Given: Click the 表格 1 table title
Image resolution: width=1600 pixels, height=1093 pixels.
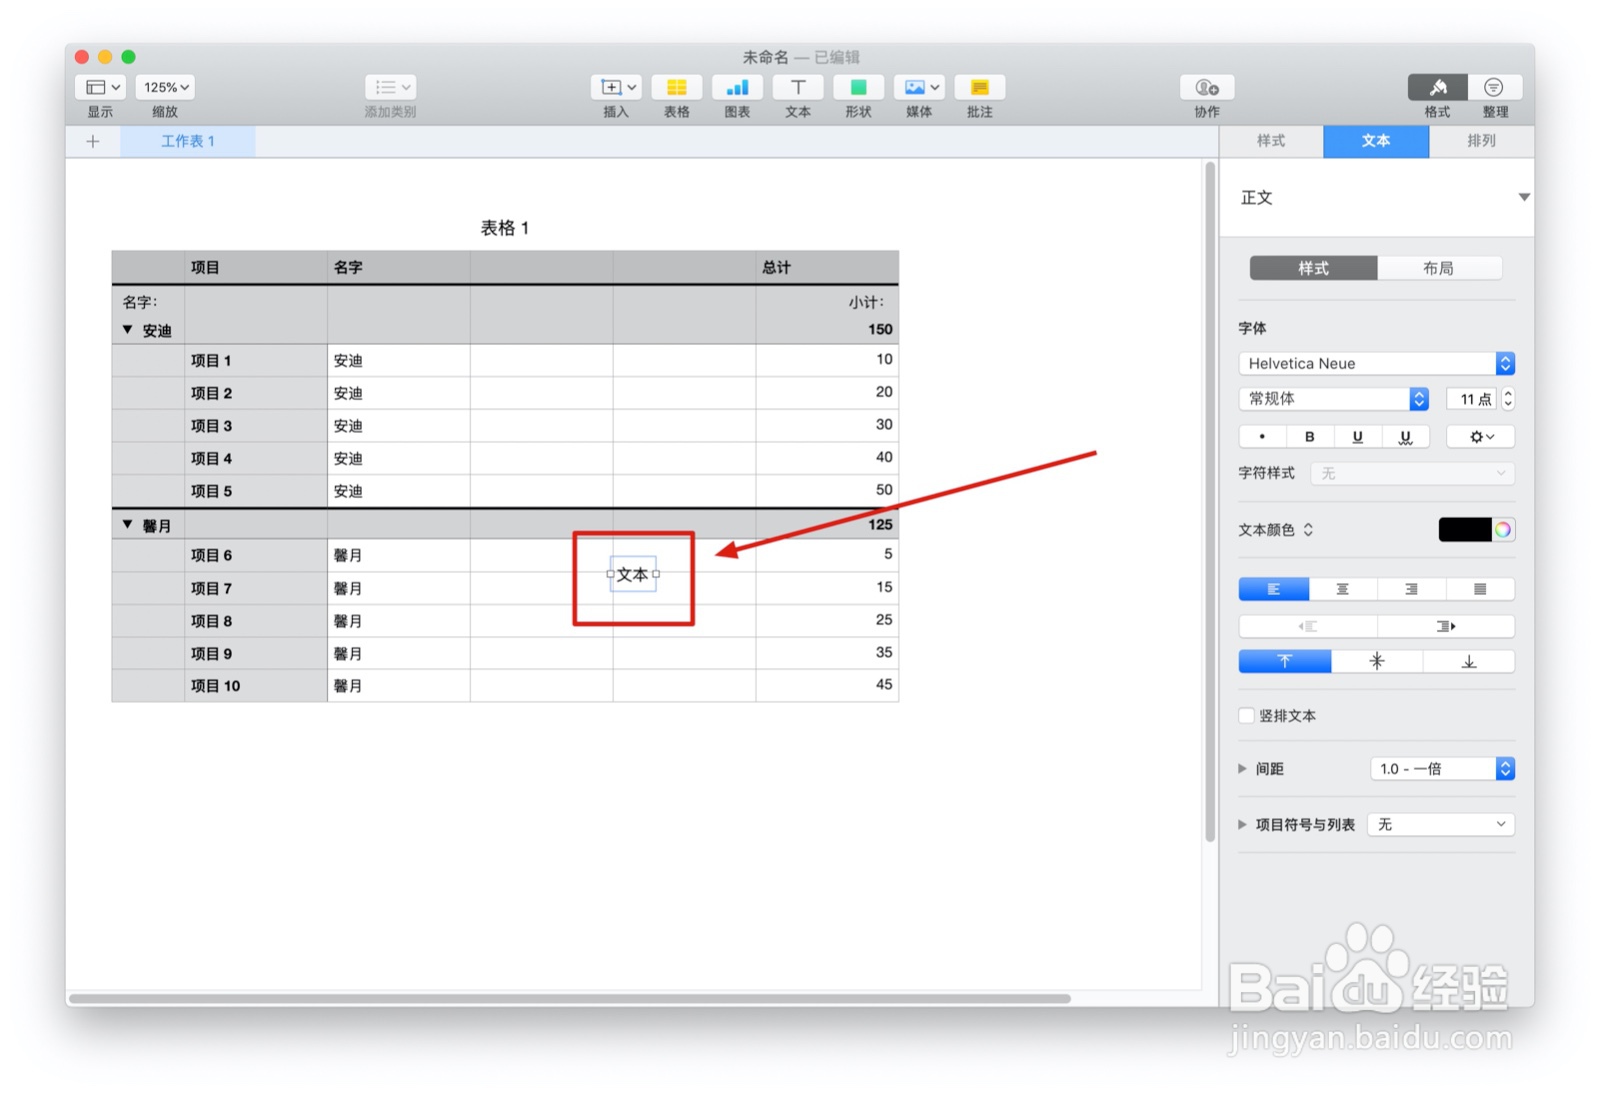Looking at the screenshot, I should tap(505, 228).
